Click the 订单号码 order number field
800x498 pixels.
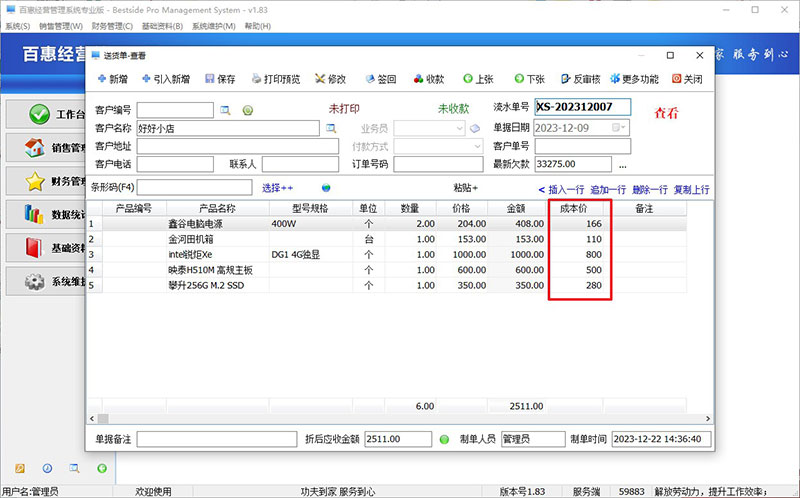438,164
